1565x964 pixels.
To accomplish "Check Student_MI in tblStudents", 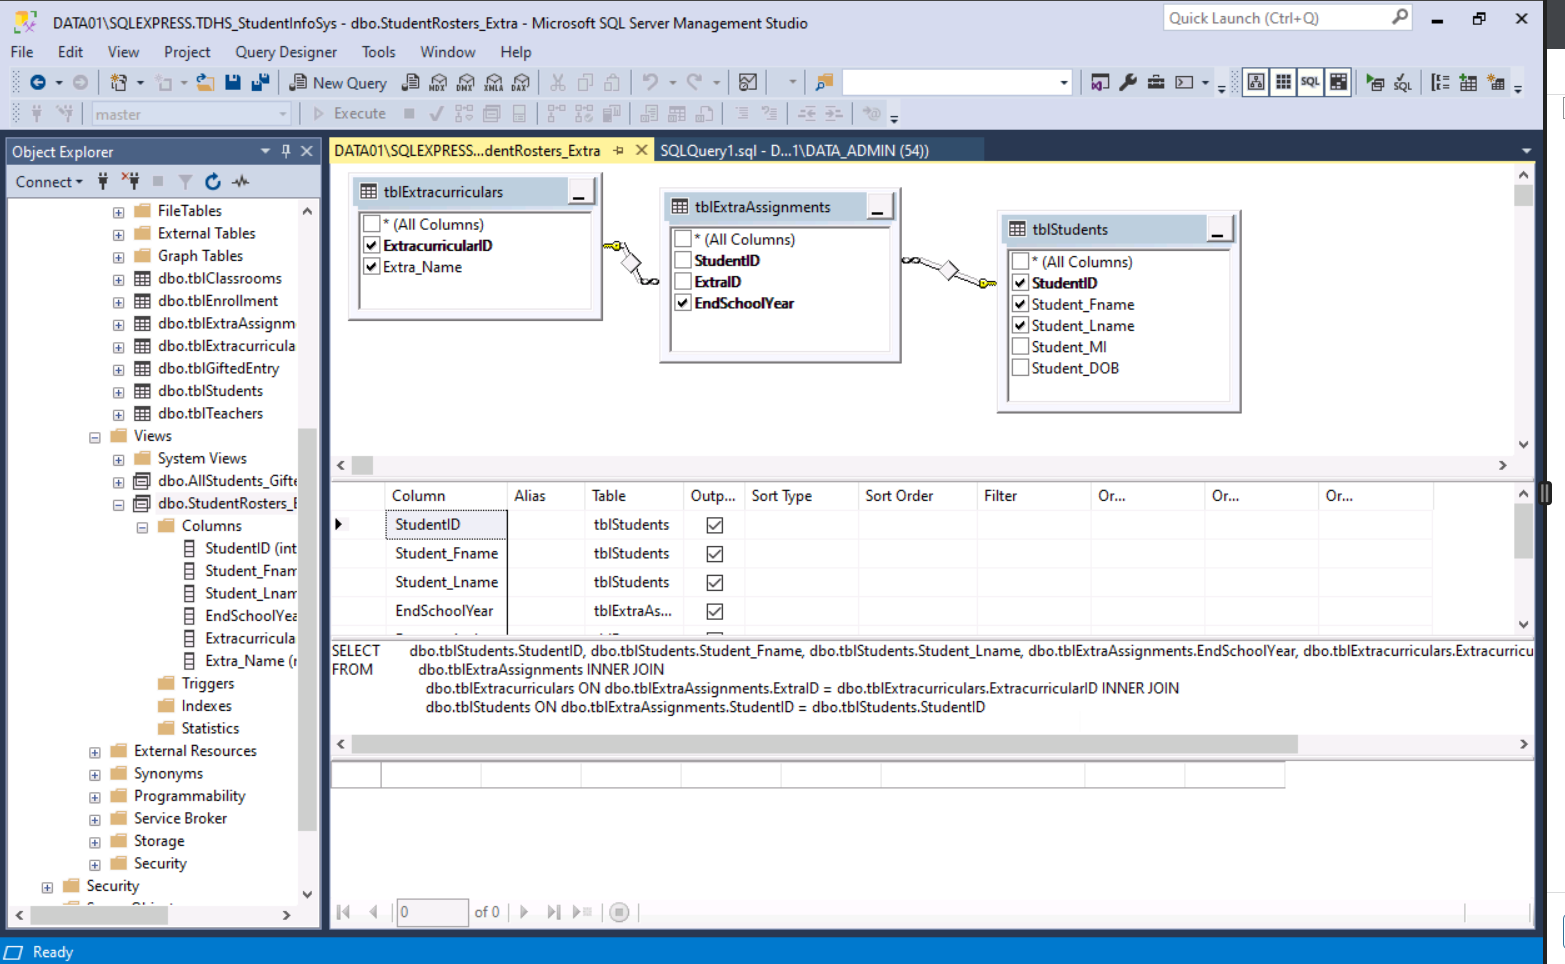I will [1021, 347].
